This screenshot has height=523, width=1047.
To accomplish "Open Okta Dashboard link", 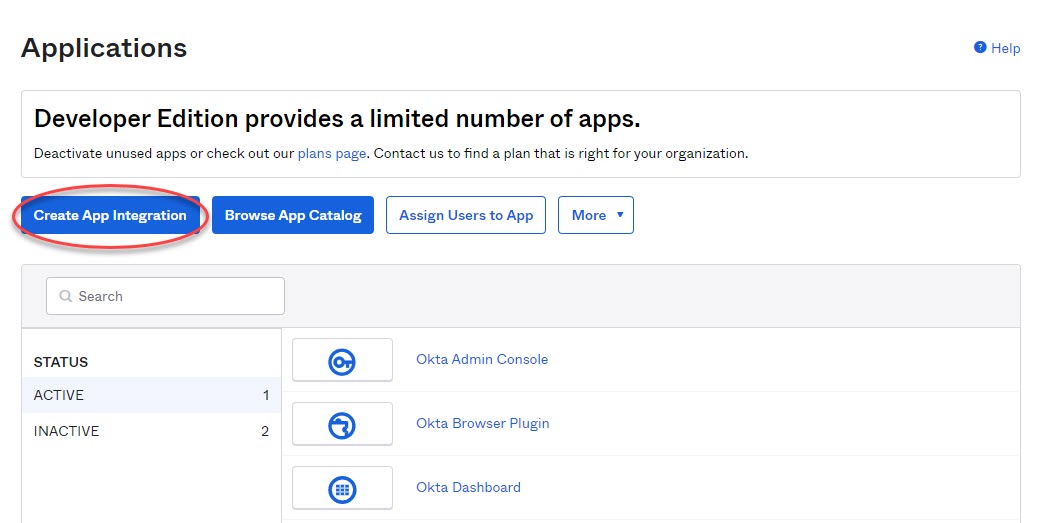I will click(x=468, y=488).
